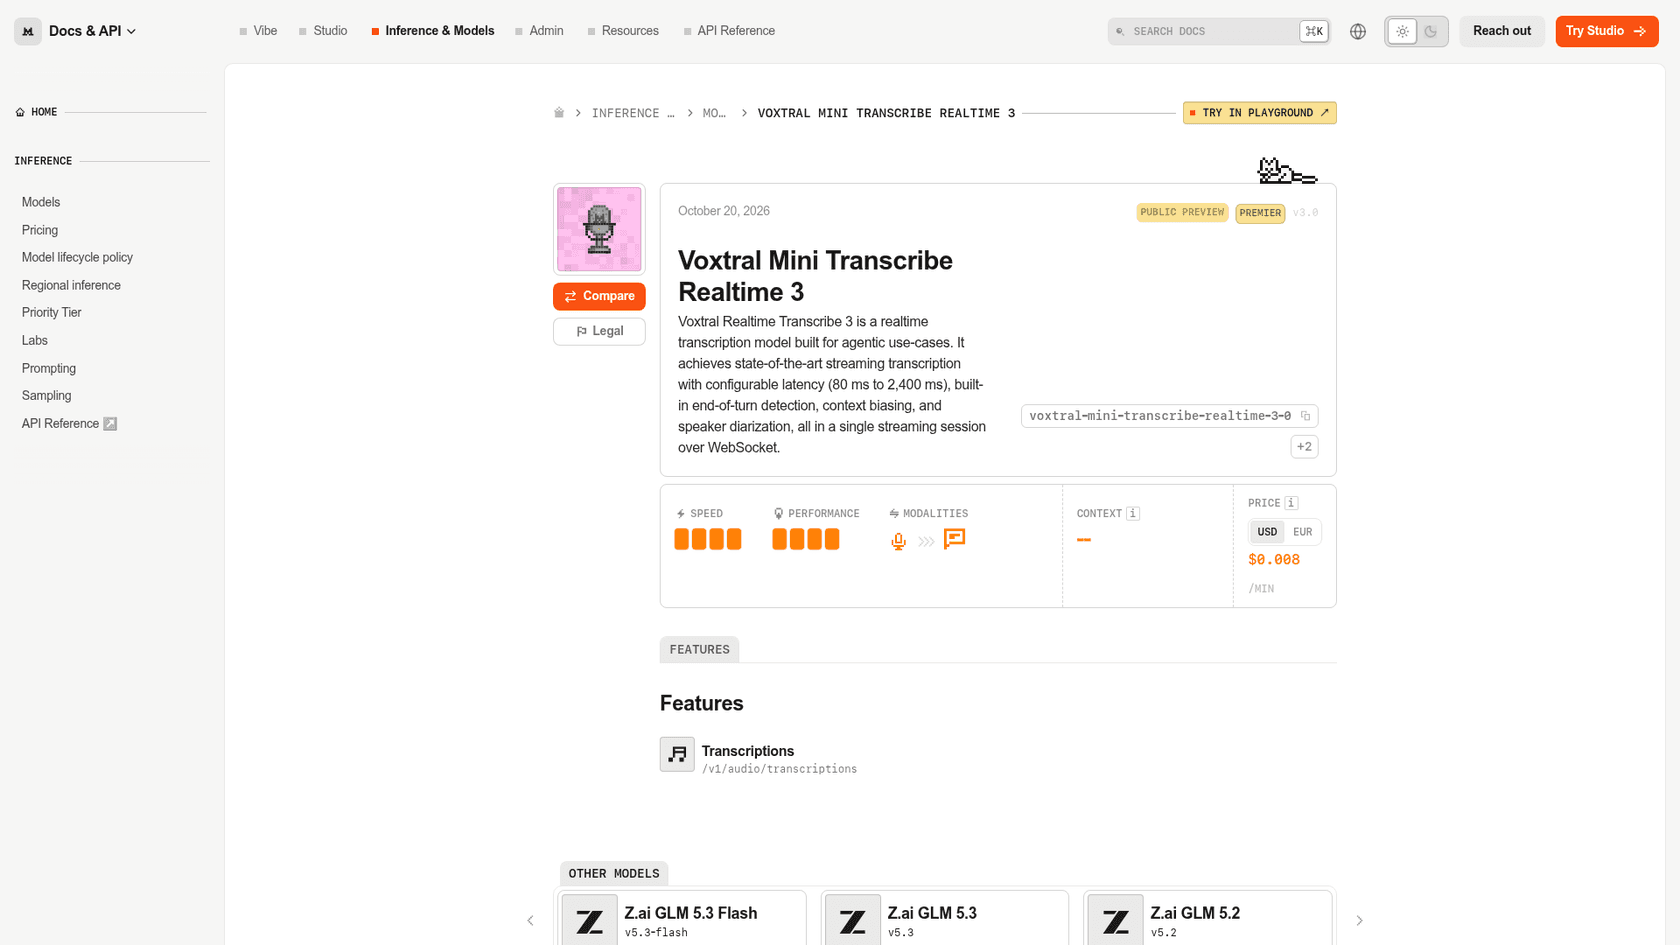
Task: Open the Transcriptions feature music icon
Action: (677, 754)
